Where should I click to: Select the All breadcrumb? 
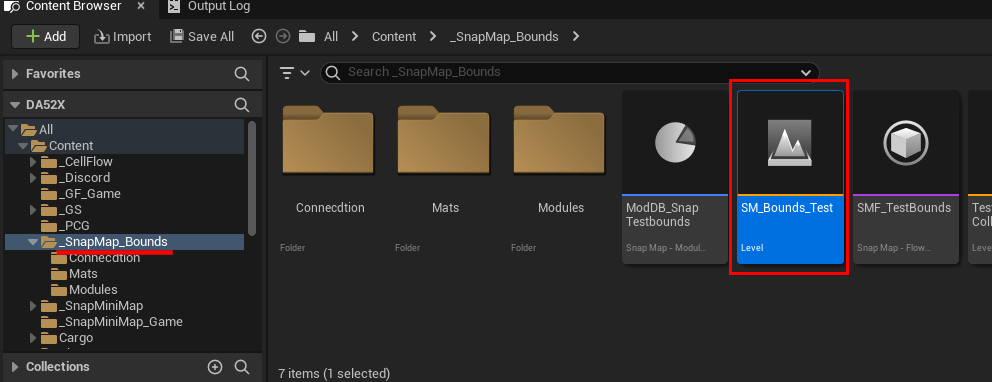[331, 37]
